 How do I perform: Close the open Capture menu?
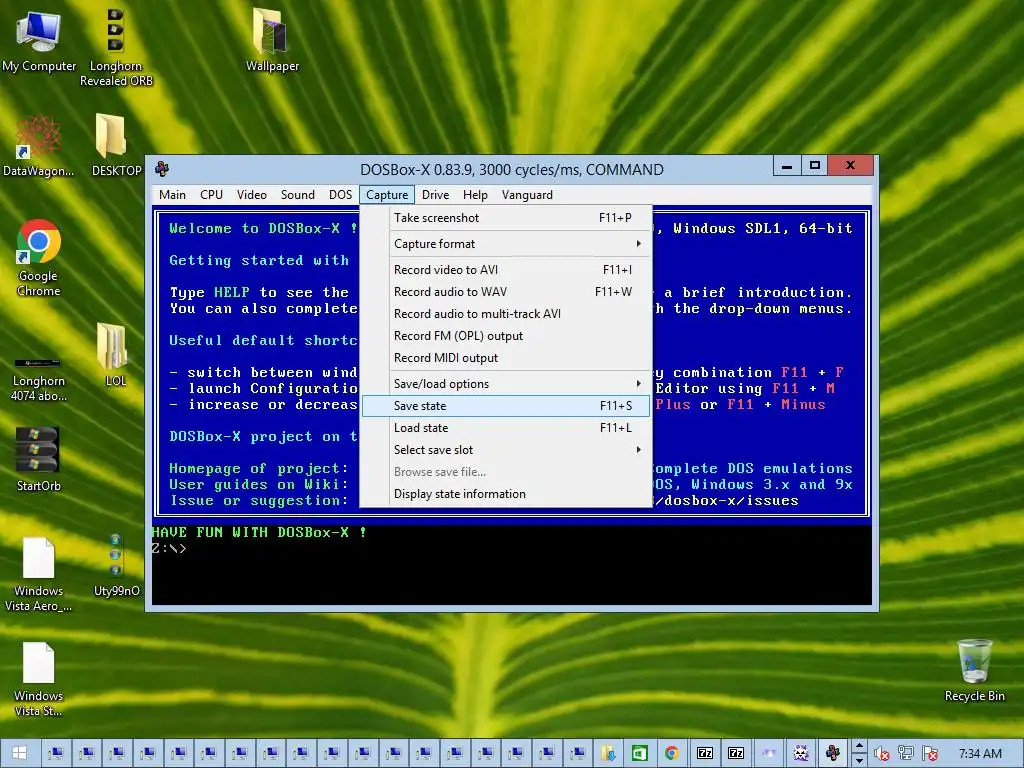point(387,195)
